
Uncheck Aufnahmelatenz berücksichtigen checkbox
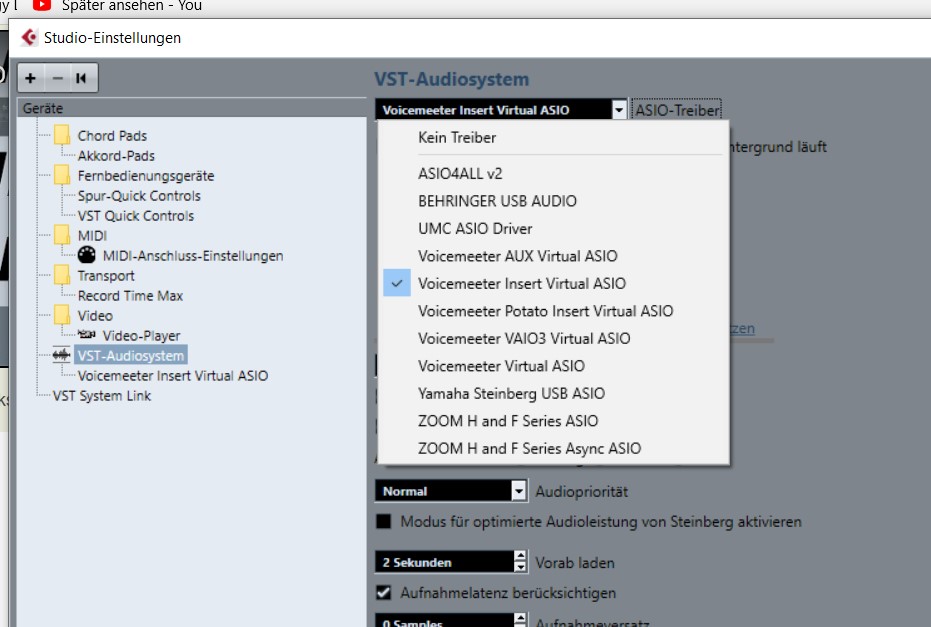pos(383,593)
